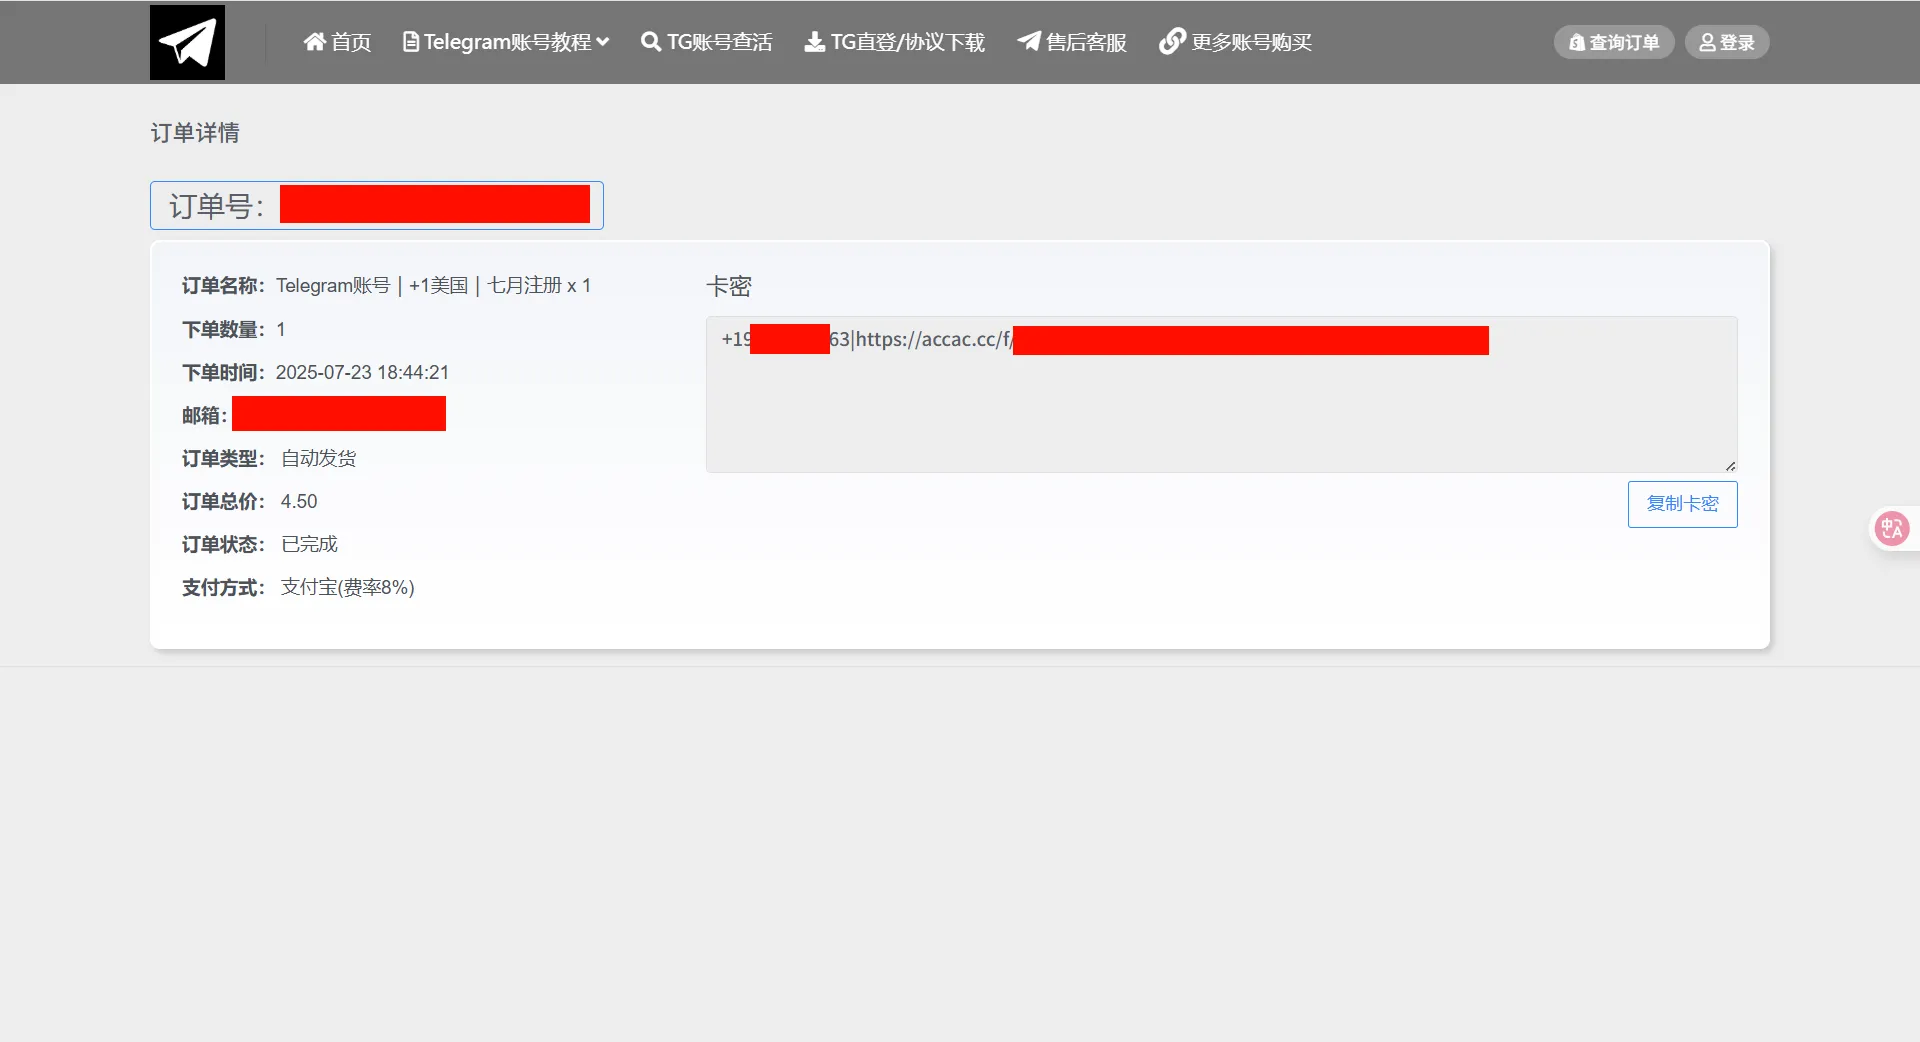This screenshot has width=1920, height=1042.
Task: Expand the Telegram账号教程 dropdown chevron
Action: coord(603,42)
